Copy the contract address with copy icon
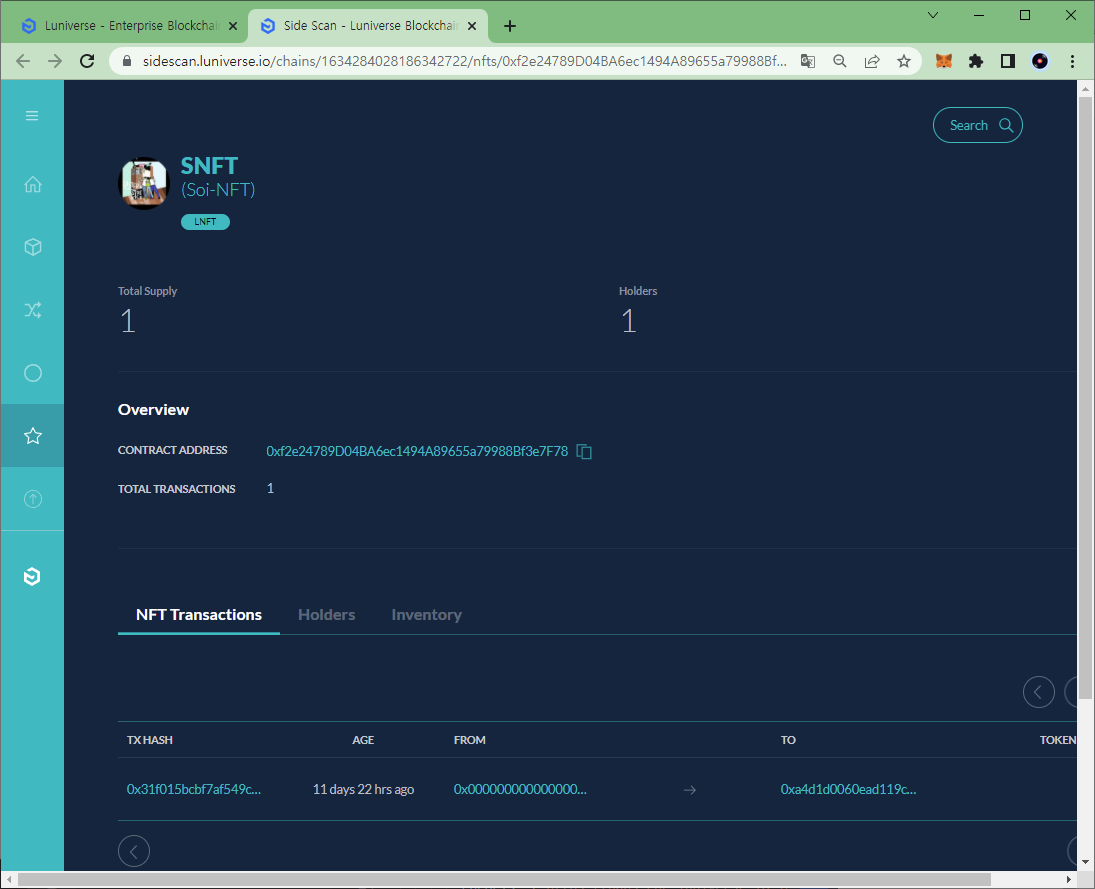 tap(584, 452)
